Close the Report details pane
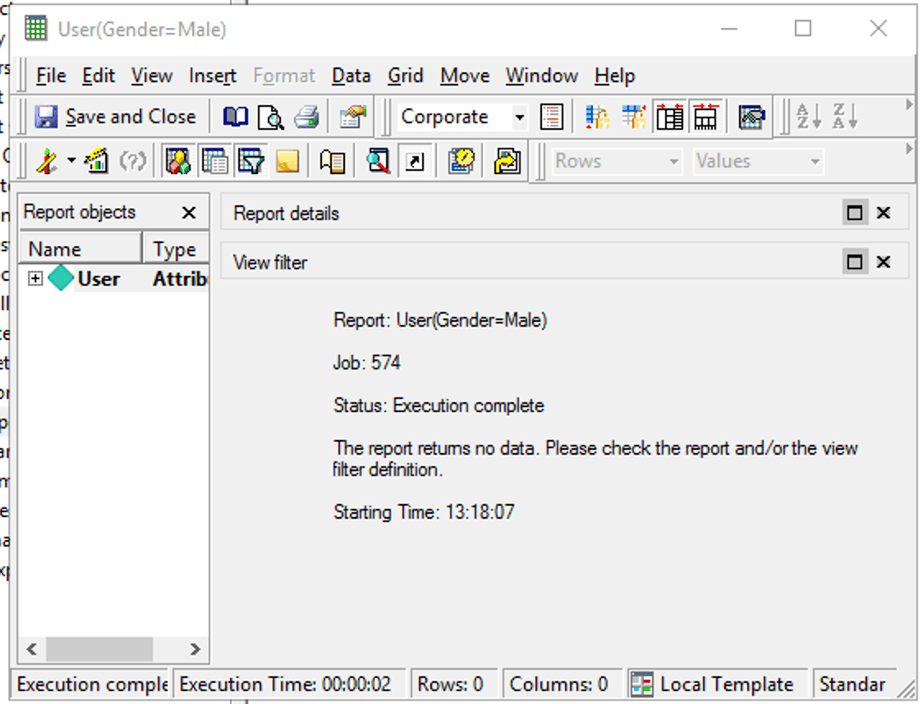922x704 pixels. pos(883,213)
